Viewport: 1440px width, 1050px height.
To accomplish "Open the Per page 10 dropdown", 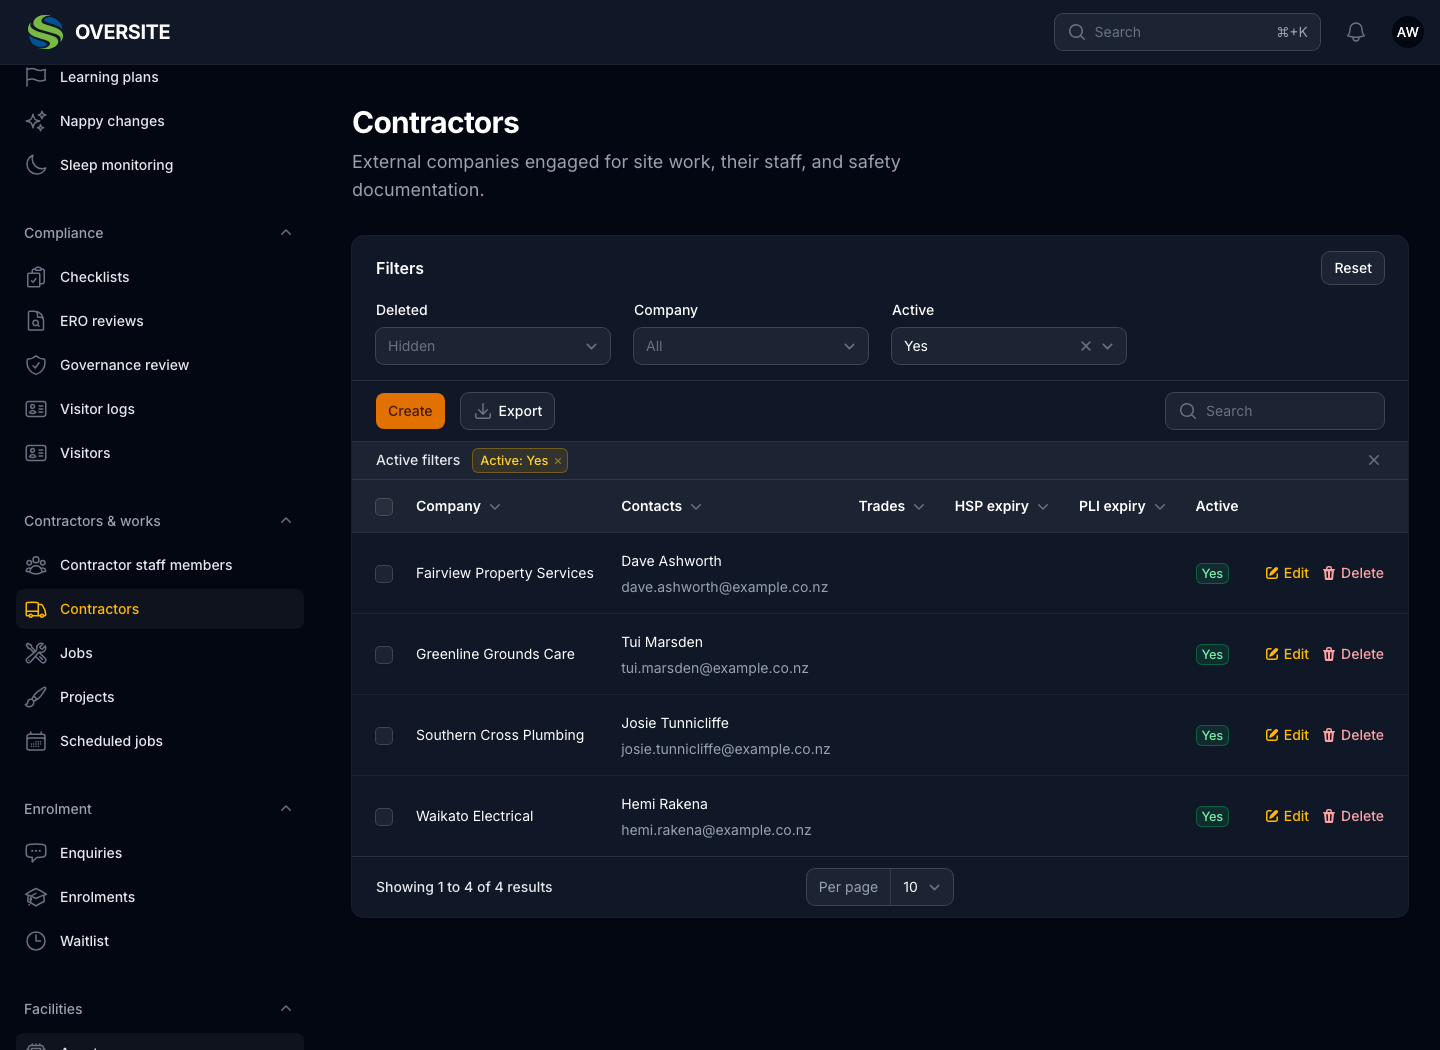I will [922, 887].
